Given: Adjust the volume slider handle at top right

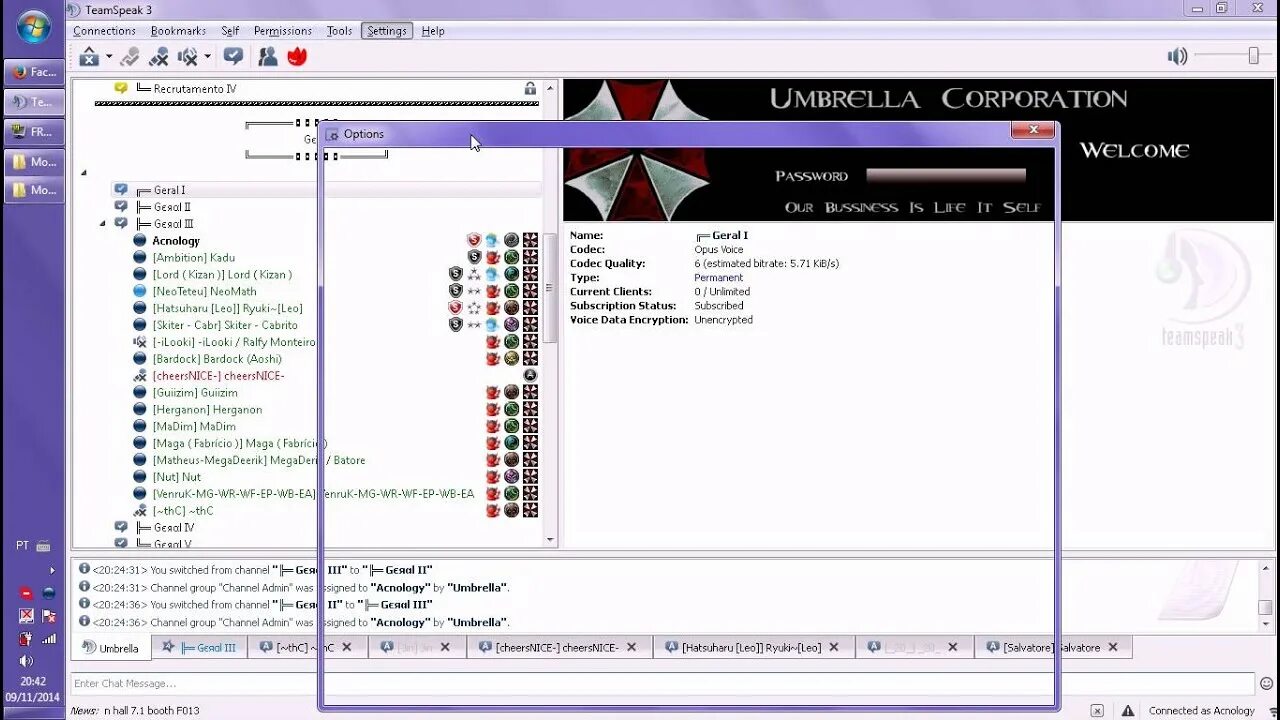Looking at the screenshot, I should pos(1253,56).
